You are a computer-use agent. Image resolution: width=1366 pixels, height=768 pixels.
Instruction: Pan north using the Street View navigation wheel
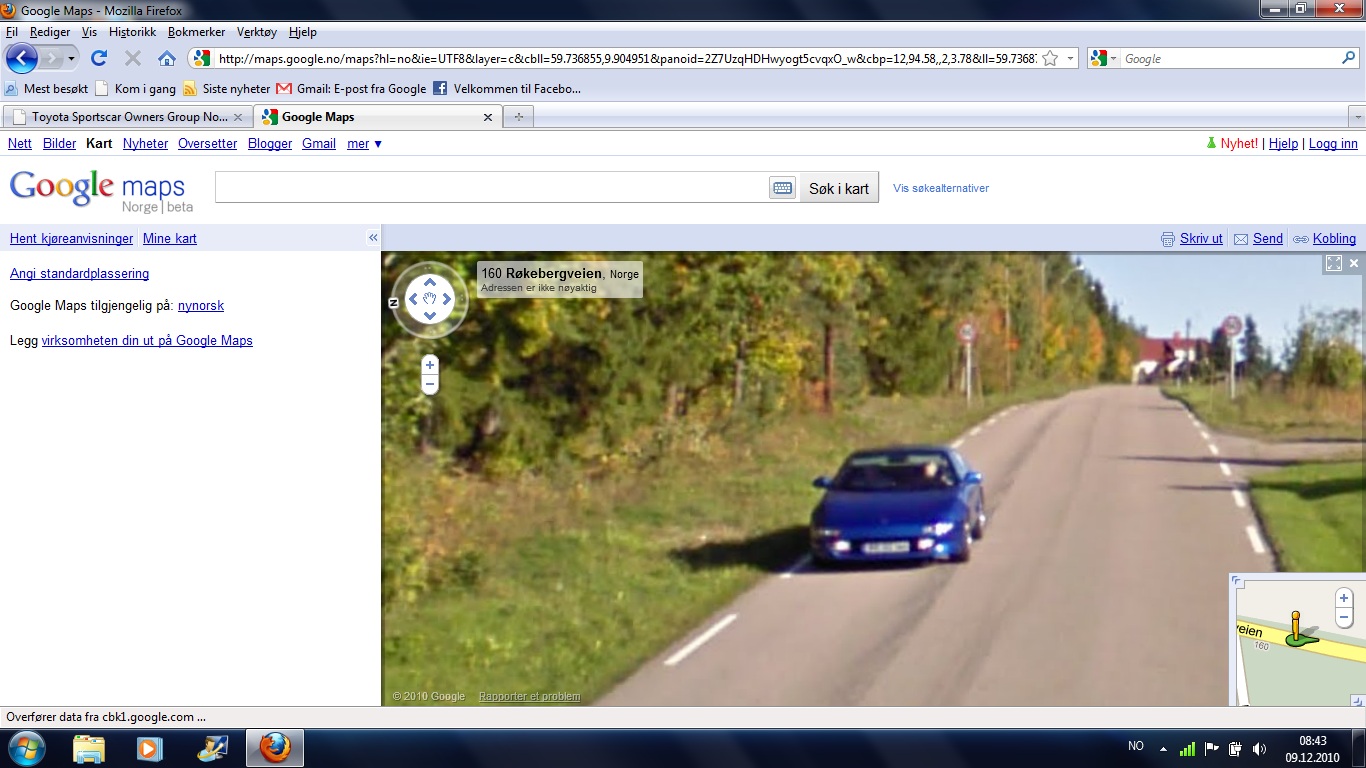429,281
